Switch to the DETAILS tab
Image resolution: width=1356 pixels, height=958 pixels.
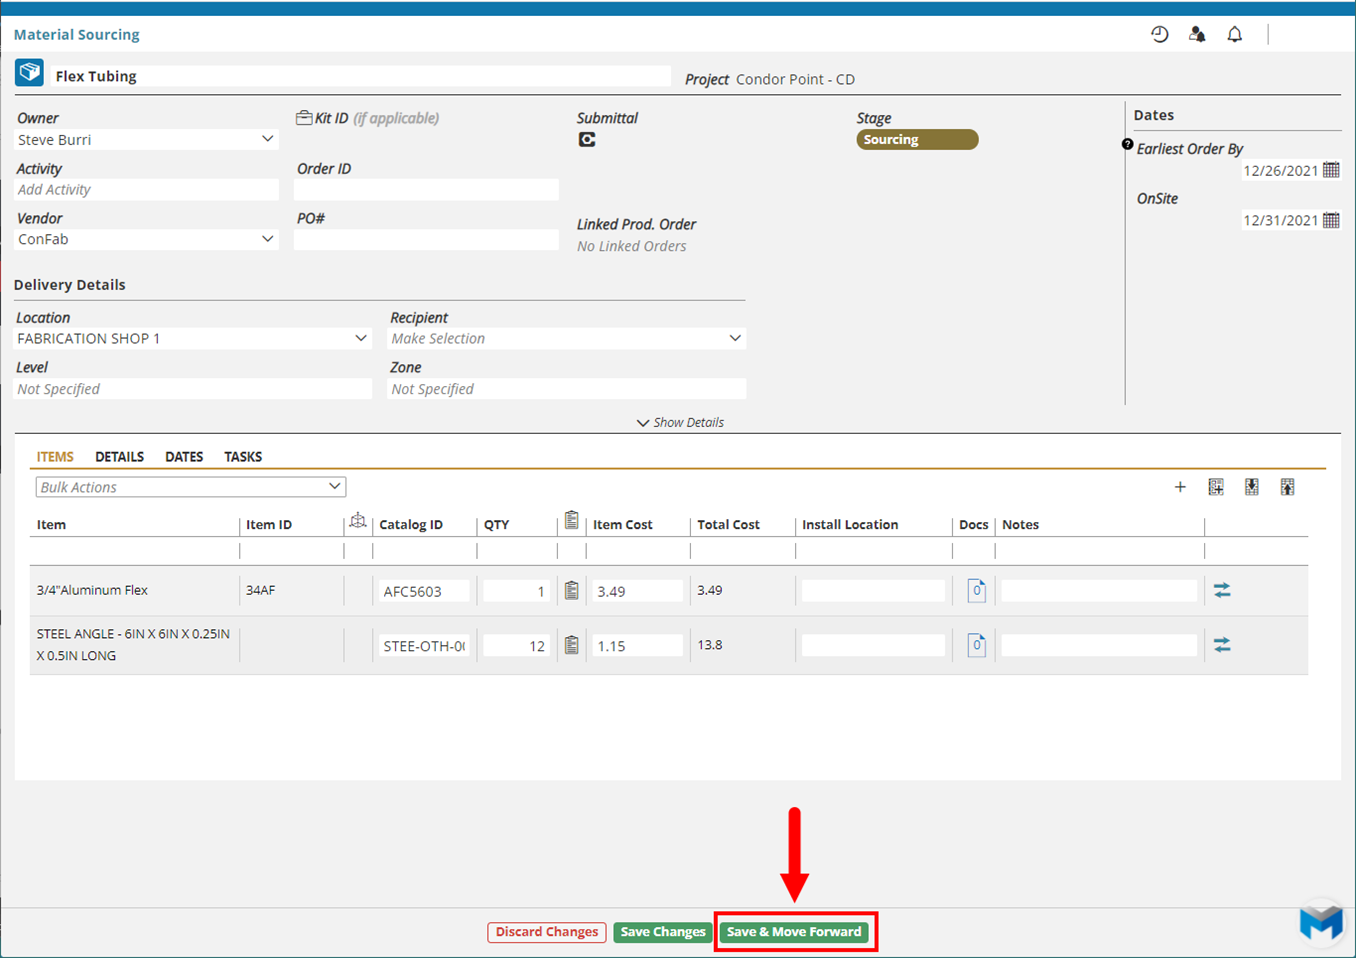point(119,457)
